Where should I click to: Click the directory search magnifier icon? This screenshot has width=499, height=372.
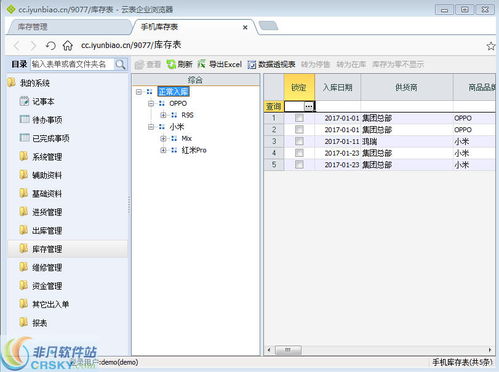[x=120, y=64]
